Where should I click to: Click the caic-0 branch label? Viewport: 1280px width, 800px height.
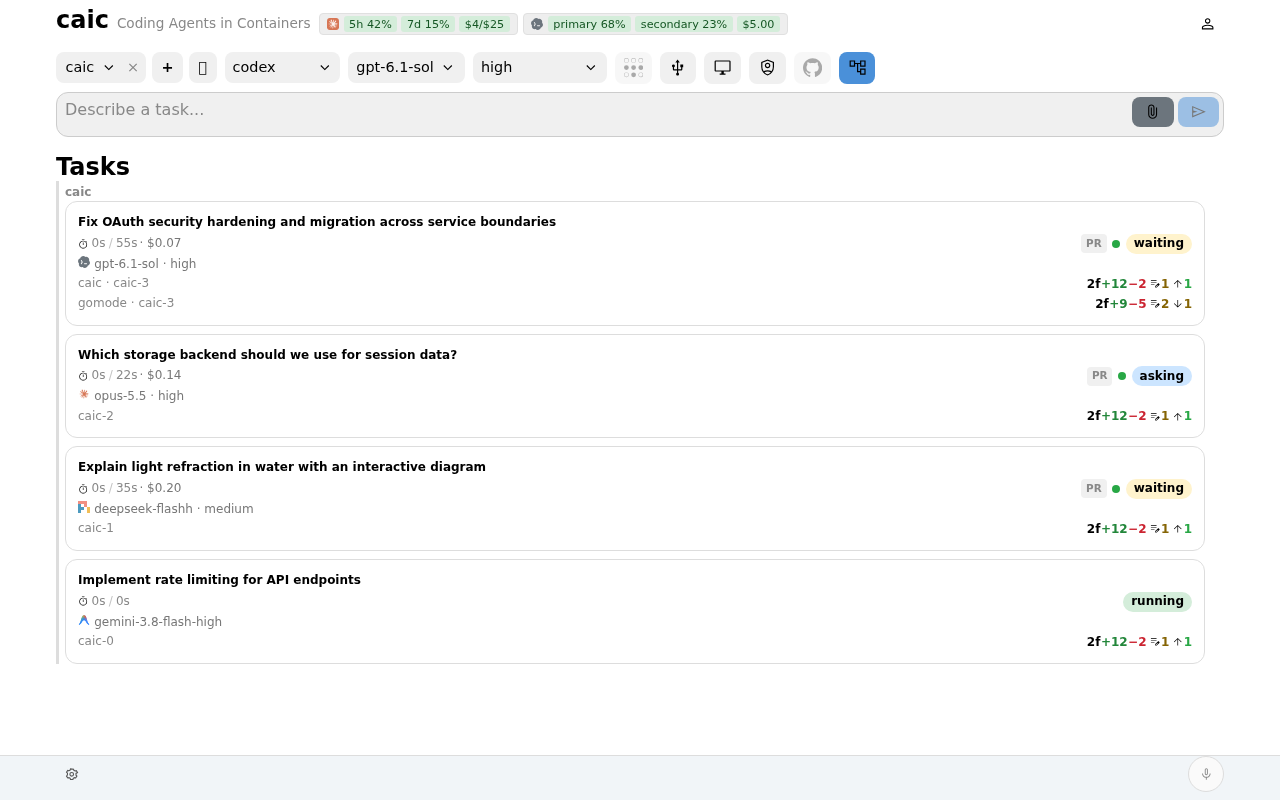pos(96,641)
